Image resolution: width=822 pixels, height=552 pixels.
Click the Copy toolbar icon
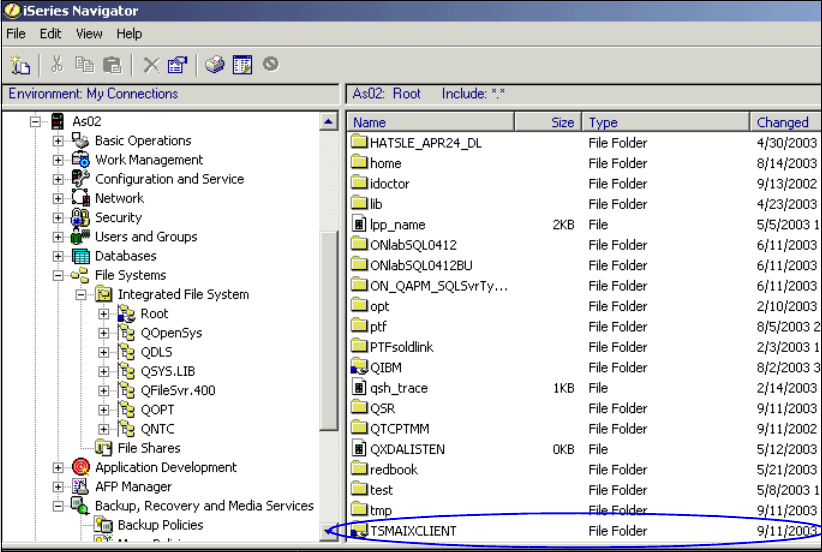[x=84, y=64]
